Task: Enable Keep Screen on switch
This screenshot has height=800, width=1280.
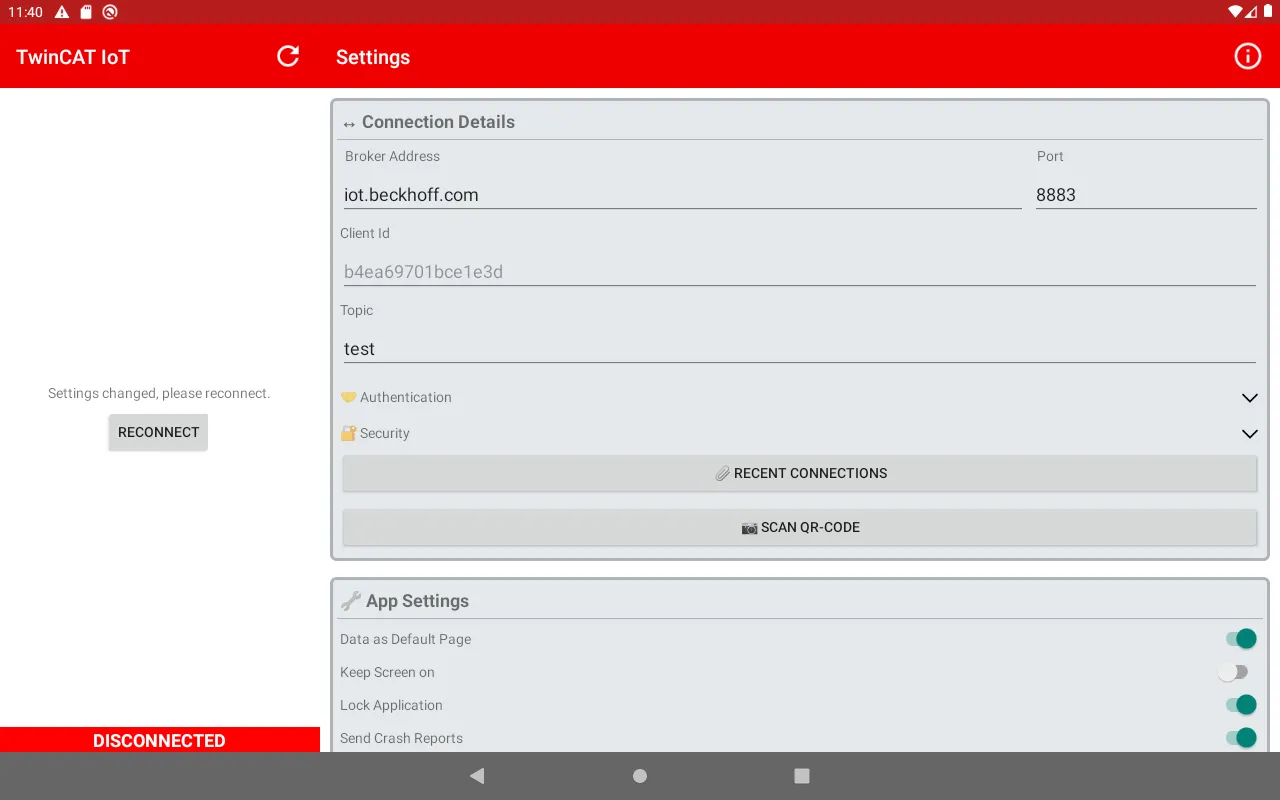Action: coord(1233,672)
